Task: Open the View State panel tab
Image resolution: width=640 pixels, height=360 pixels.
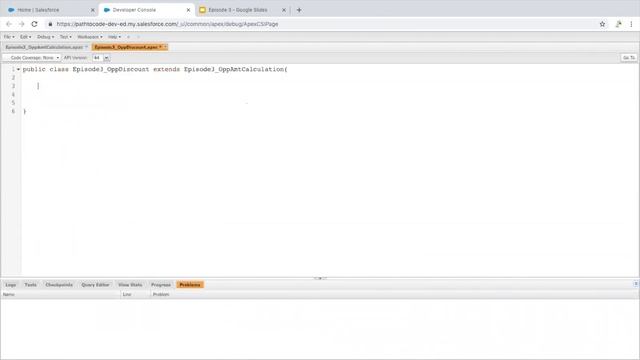Action: (x=130, y=284)
